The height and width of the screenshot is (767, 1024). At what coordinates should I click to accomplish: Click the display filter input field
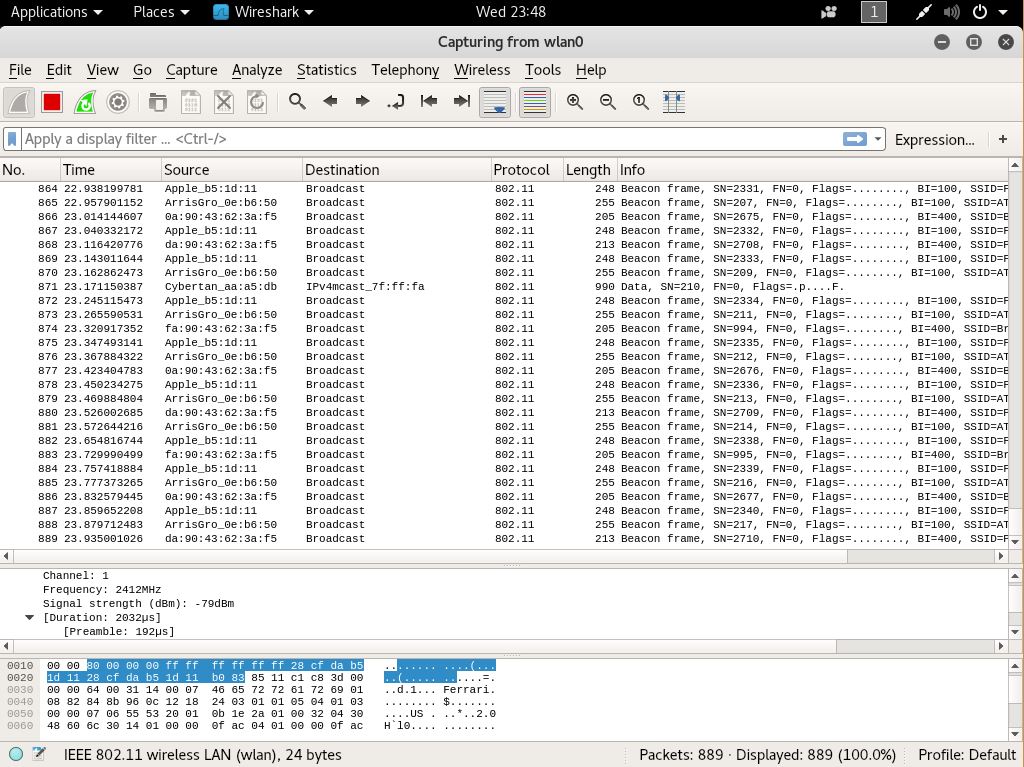(x=420, y=140)
